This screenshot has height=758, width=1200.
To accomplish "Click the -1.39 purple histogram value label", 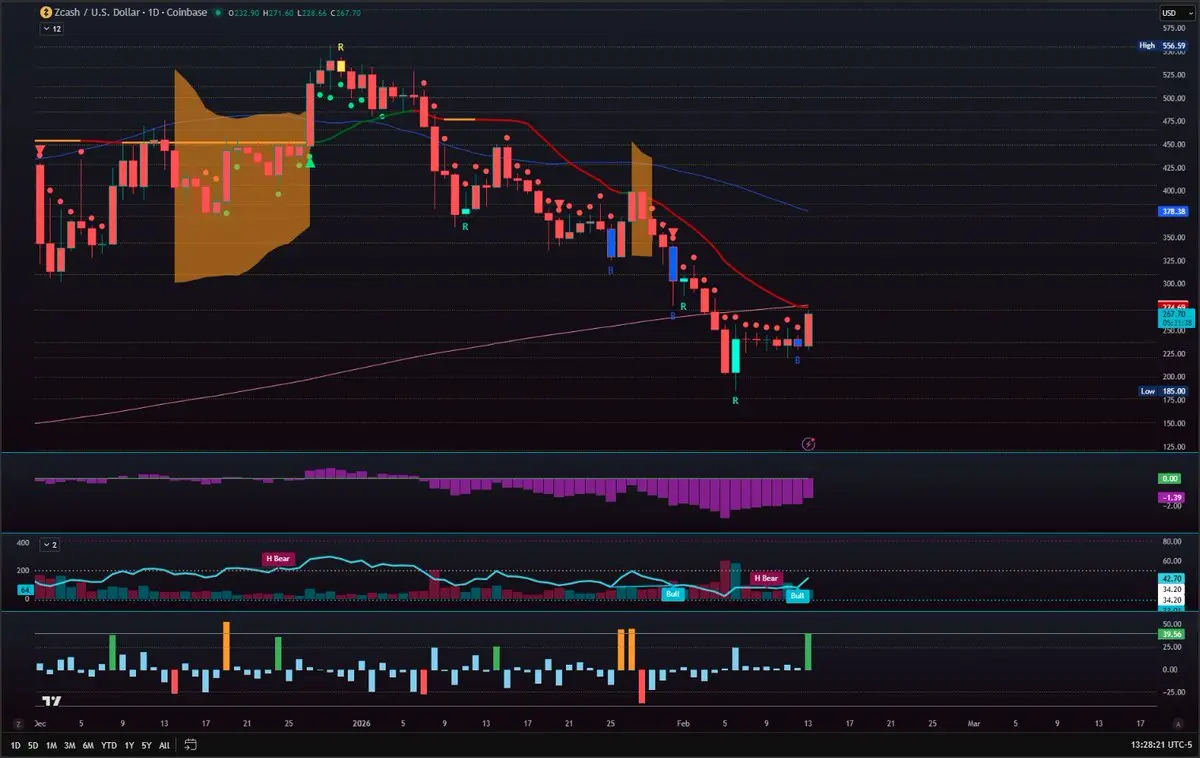I will [1173, 497].
